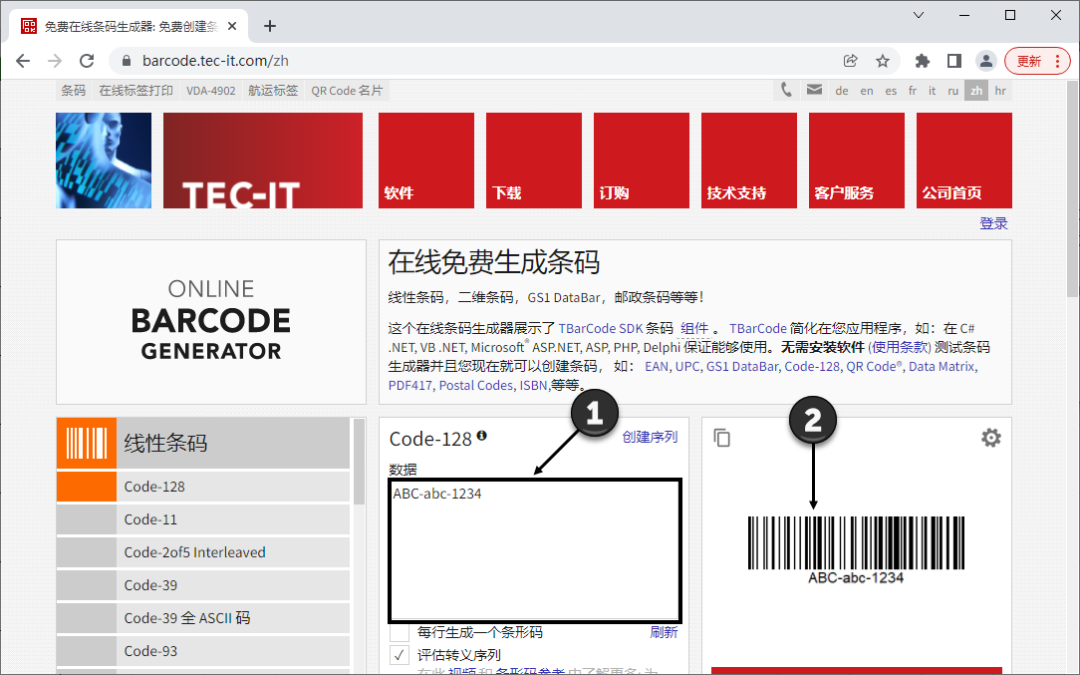Switch language to it

point(932,90)
